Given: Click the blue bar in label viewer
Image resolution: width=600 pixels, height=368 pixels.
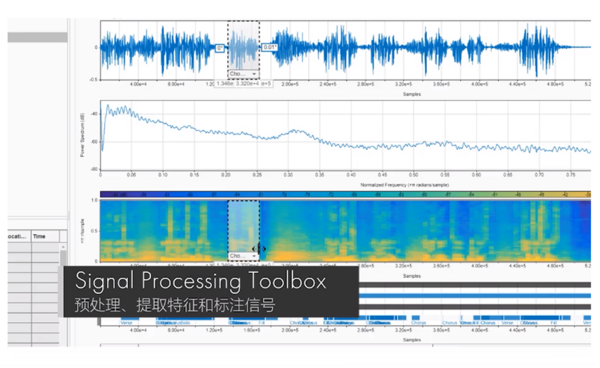Looking at the screenshot, I should click(x=474, y=296).
